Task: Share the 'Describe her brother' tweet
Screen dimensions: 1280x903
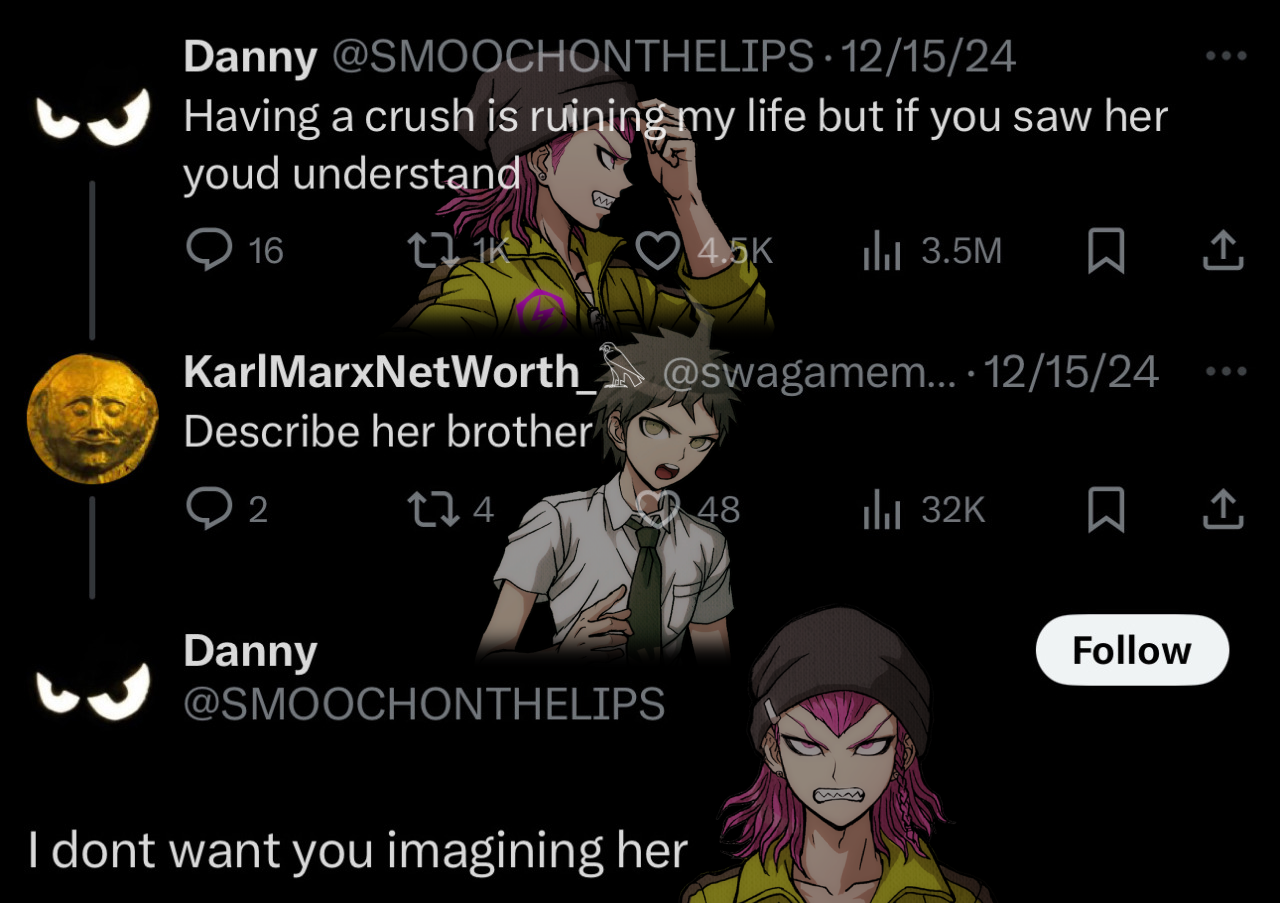Action: 1223,510
